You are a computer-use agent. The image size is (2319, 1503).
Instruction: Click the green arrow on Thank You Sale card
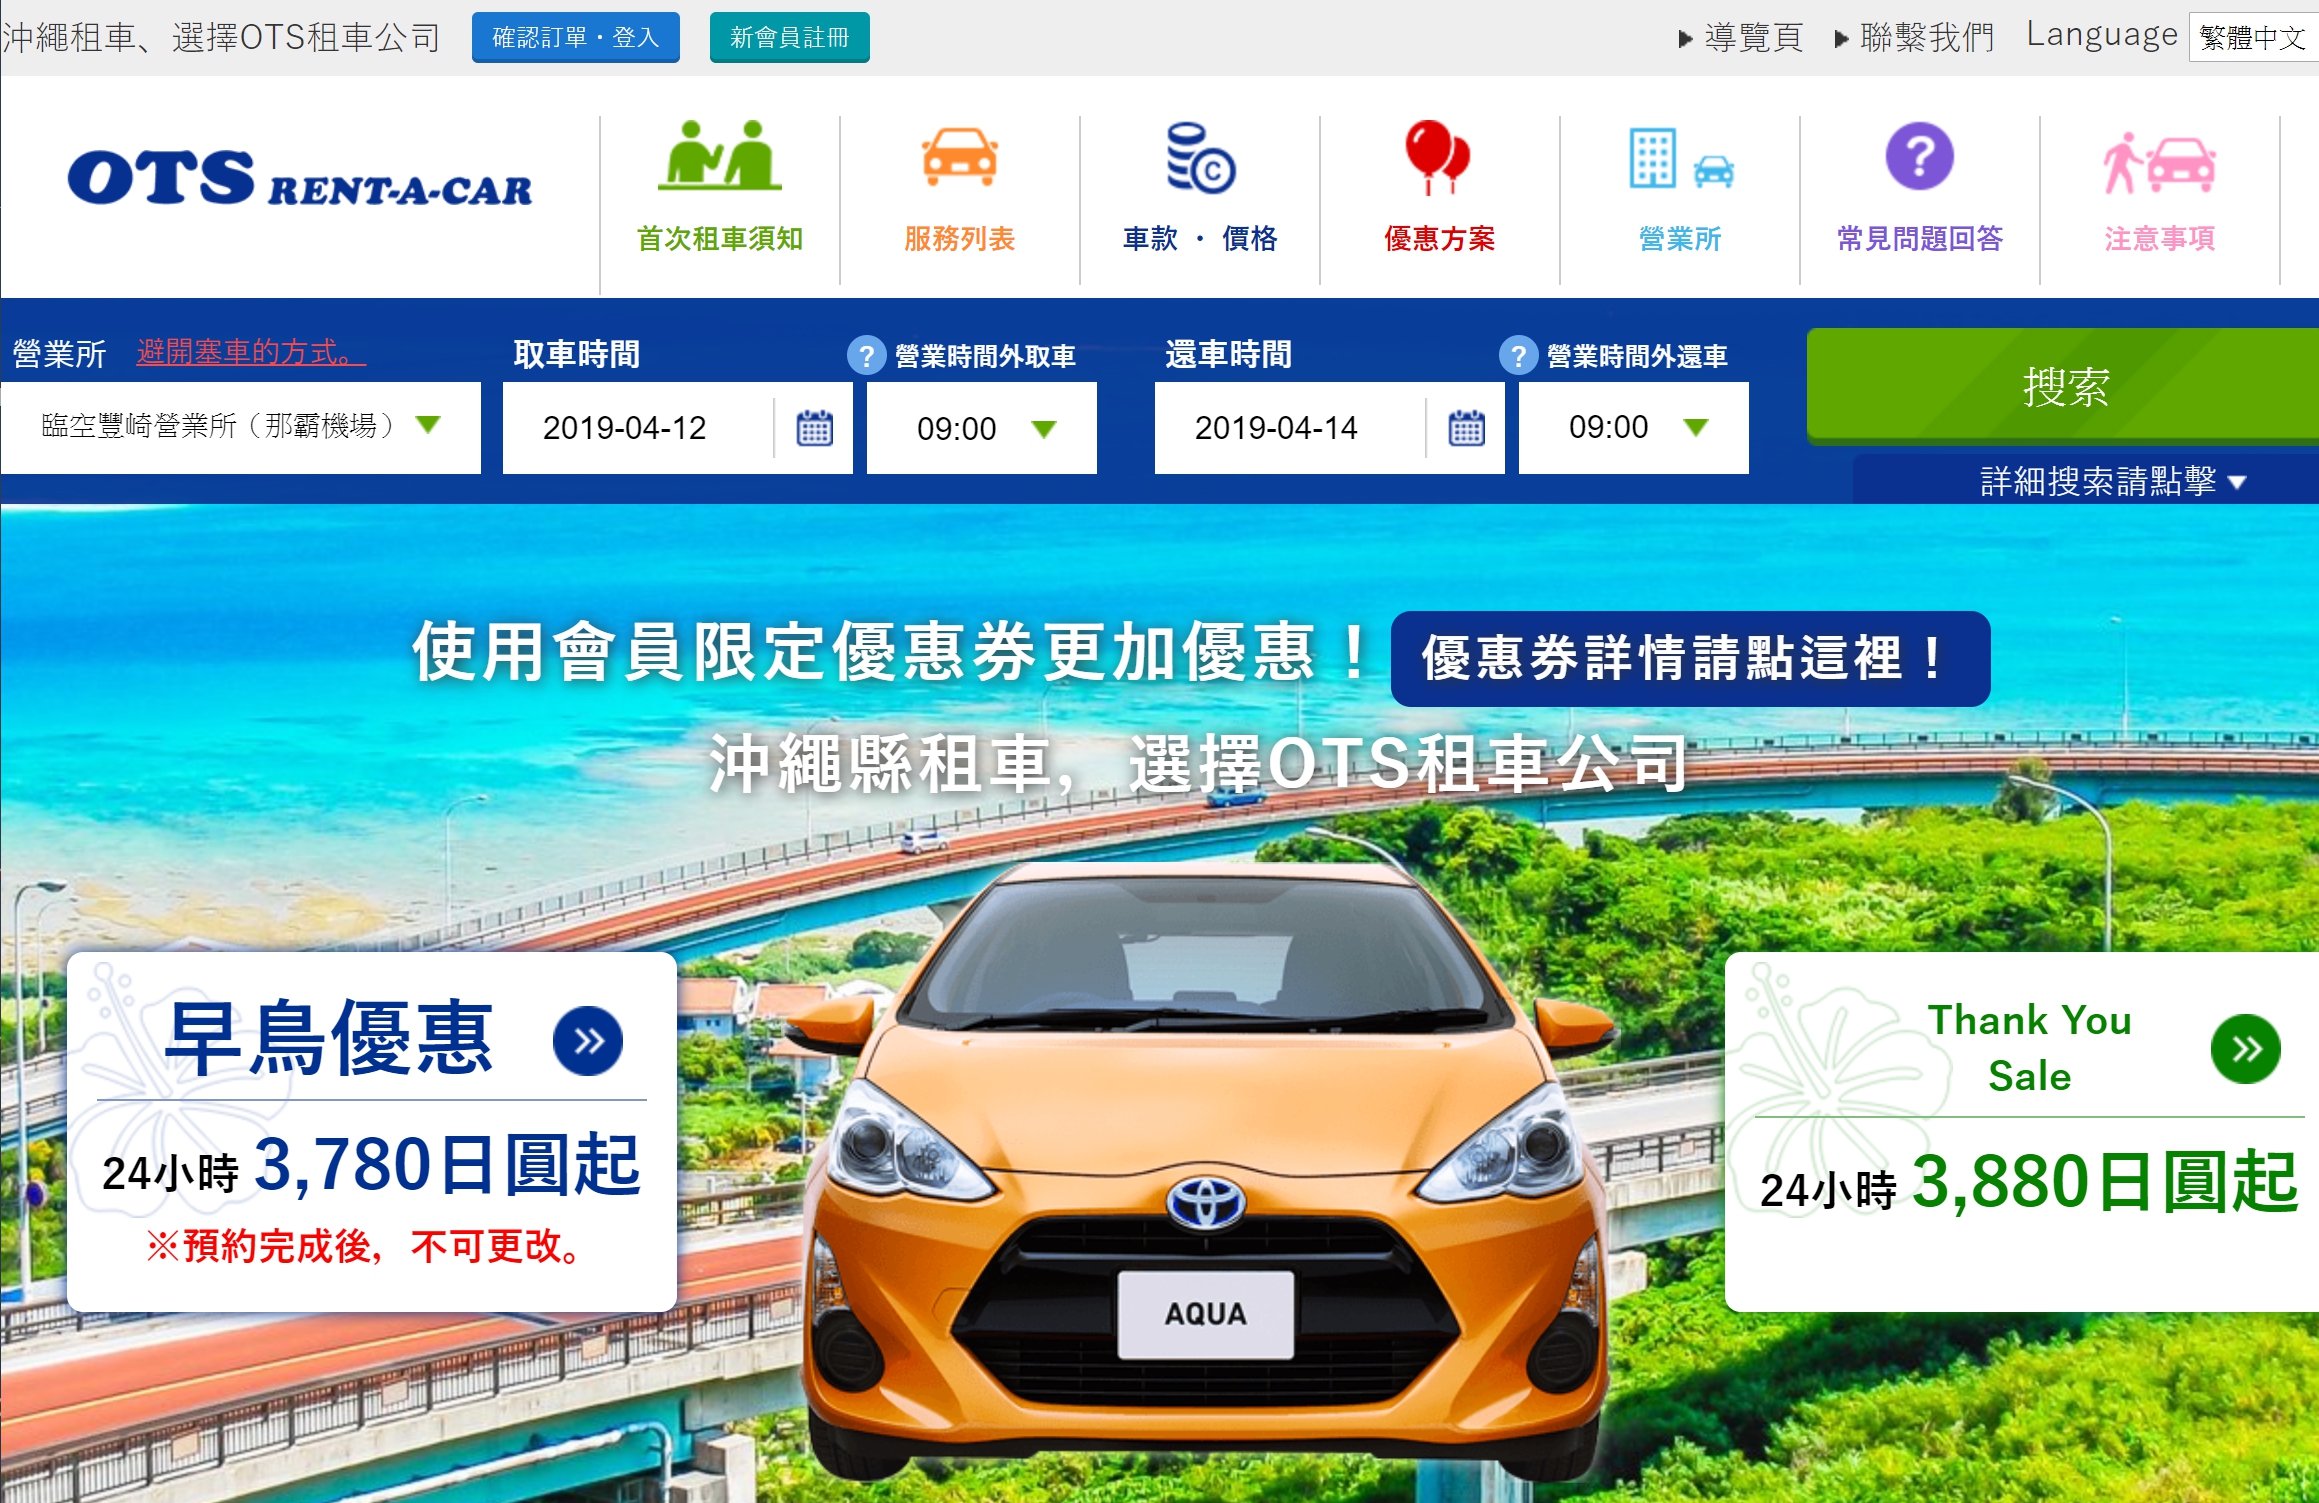click(x=2245, y=1049)
